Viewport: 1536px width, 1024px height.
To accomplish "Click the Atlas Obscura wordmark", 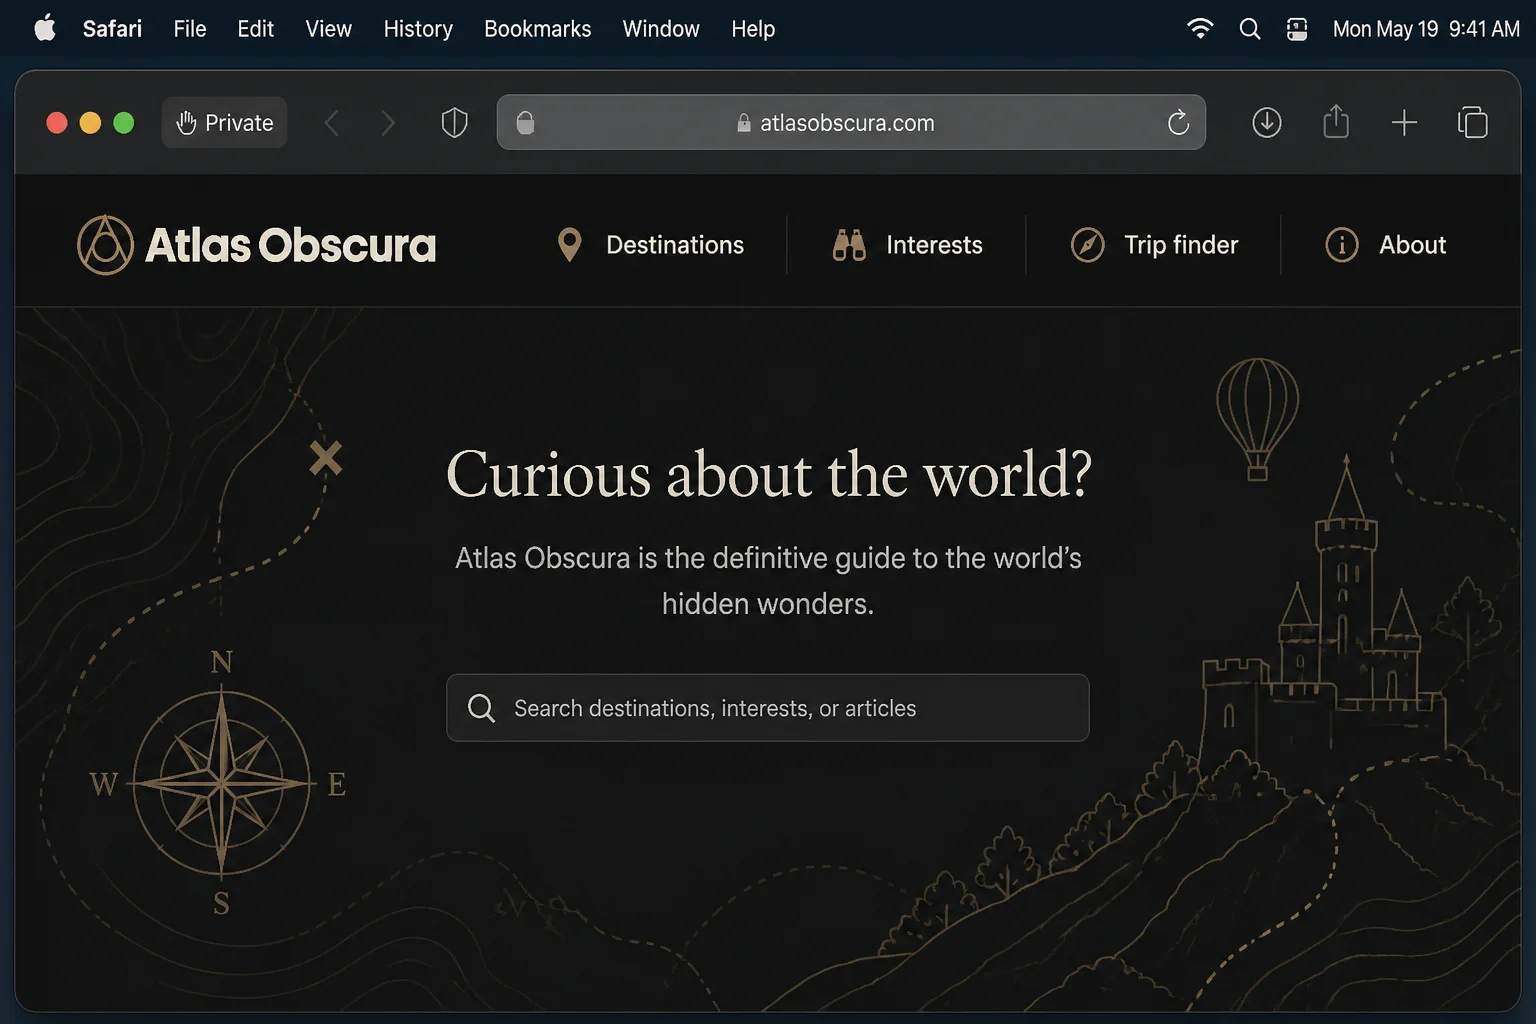I will coord(291,245).
